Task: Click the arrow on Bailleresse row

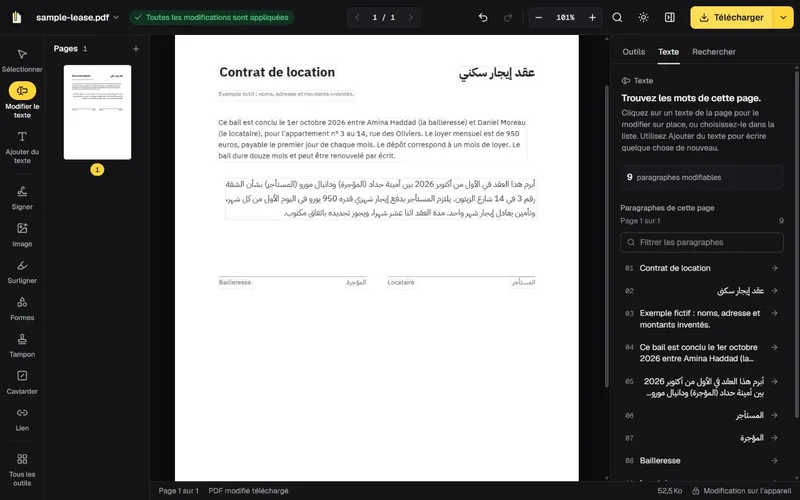Action: coord(774,461)
